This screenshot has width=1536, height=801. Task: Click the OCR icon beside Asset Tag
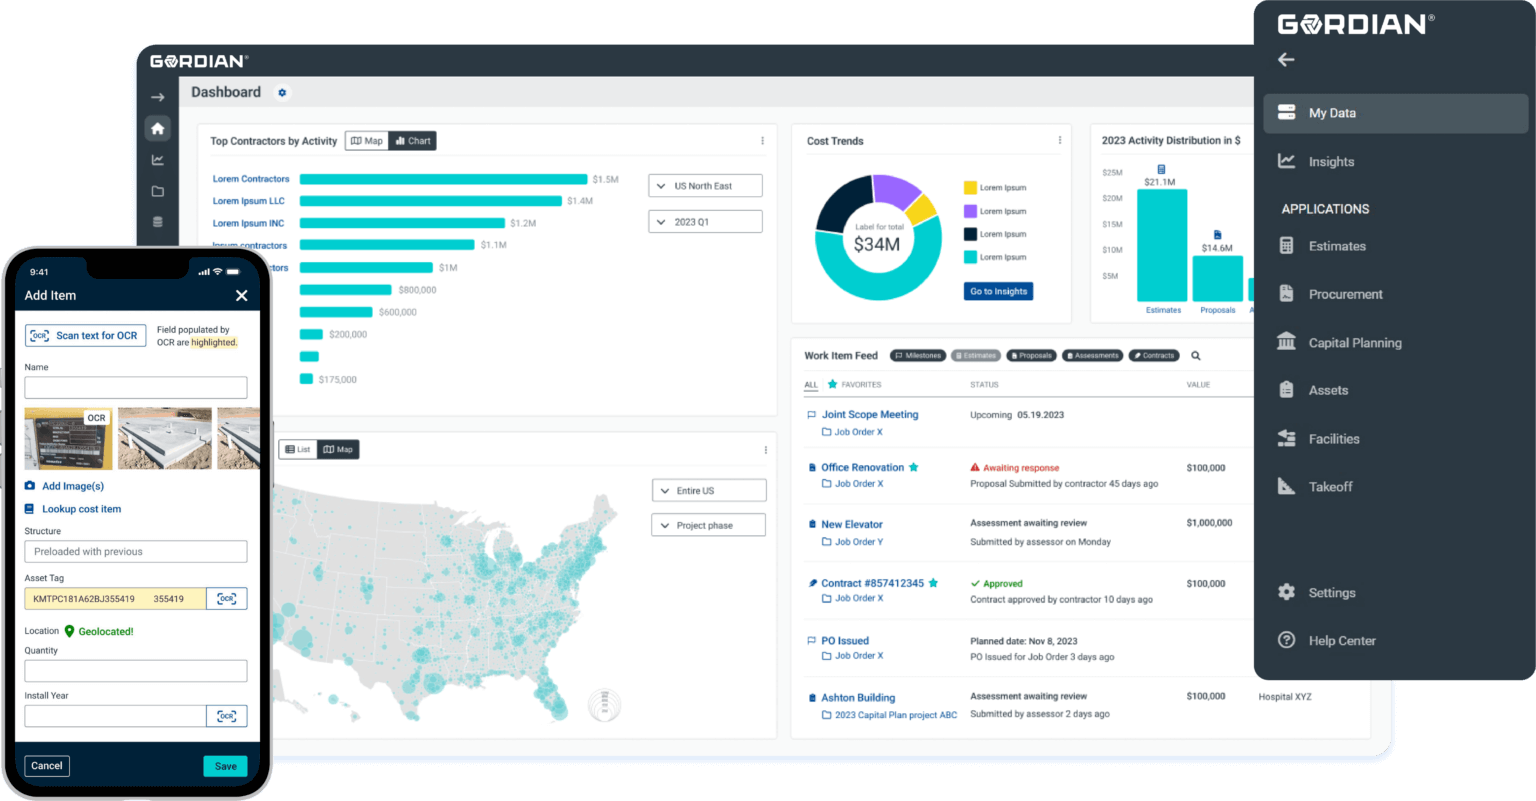[227, 599]
